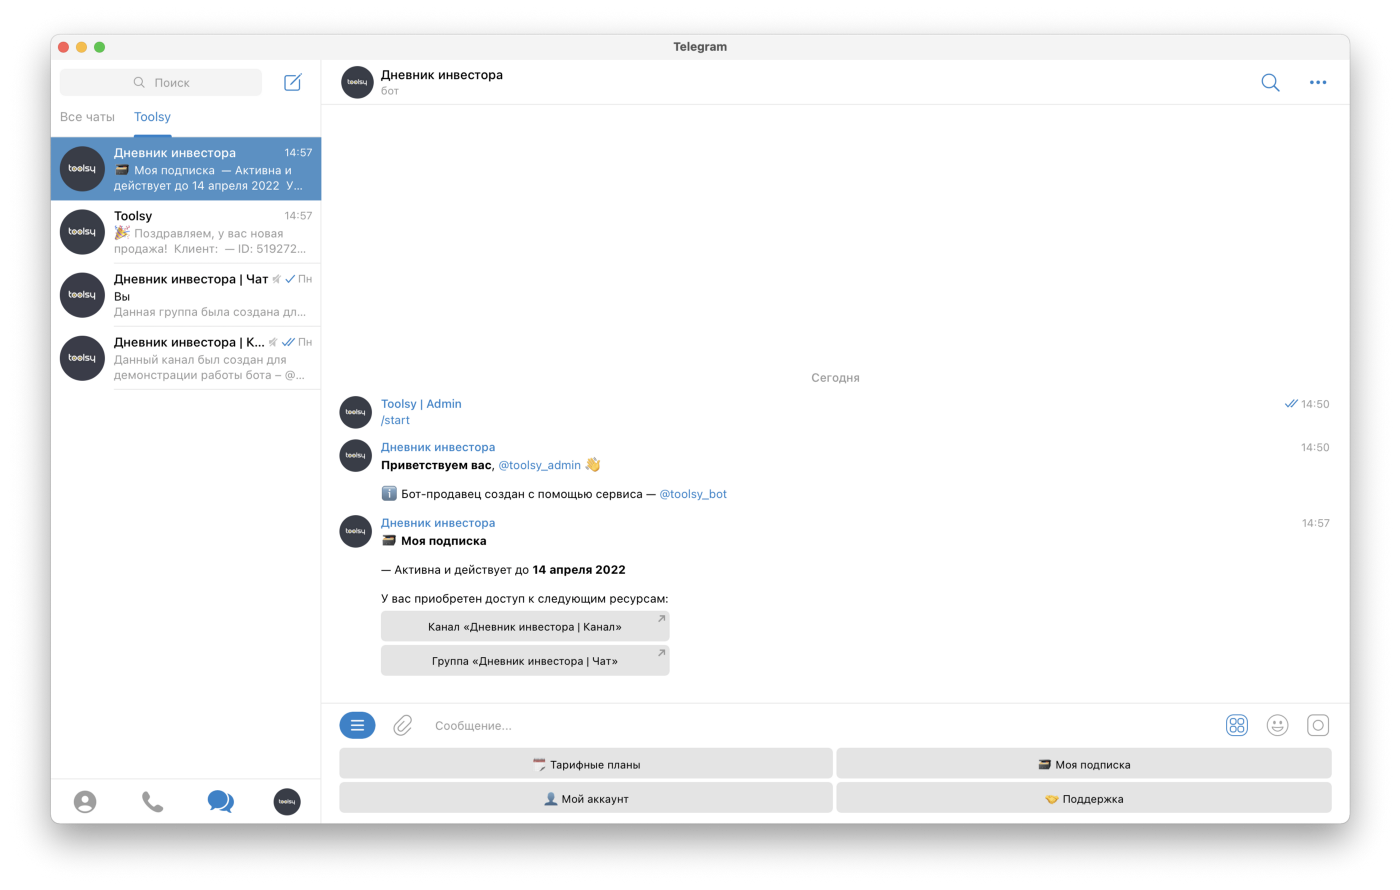This screenshot has width=1400, height=890.
Task: Open search in chat magnifier icon
Action: [1270, 82]
